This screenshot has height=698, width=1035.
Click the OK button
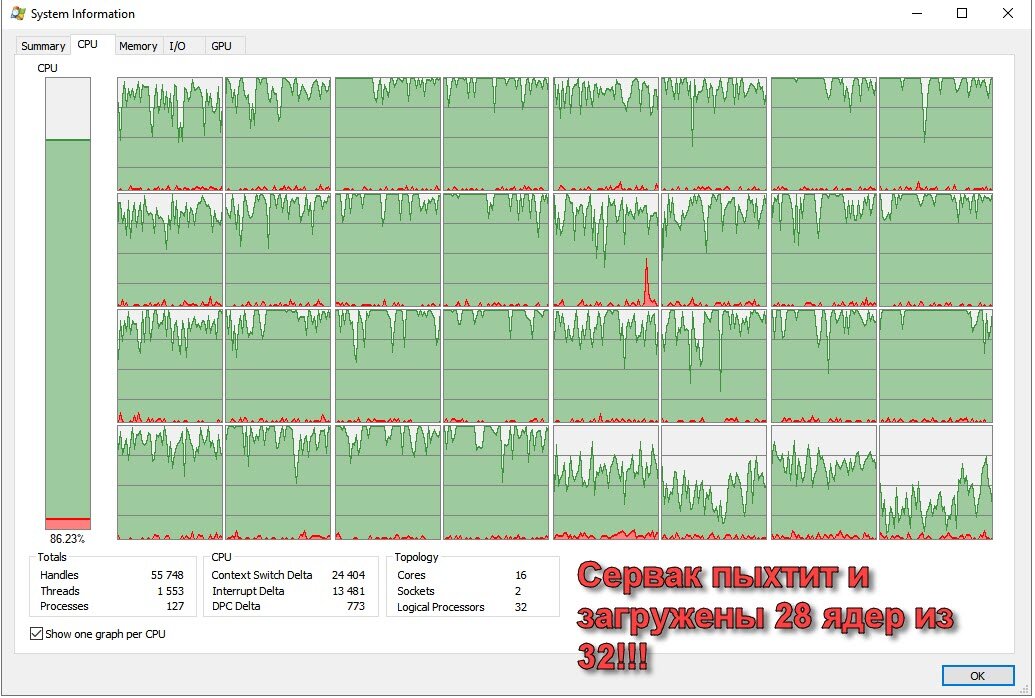point(978,676)
